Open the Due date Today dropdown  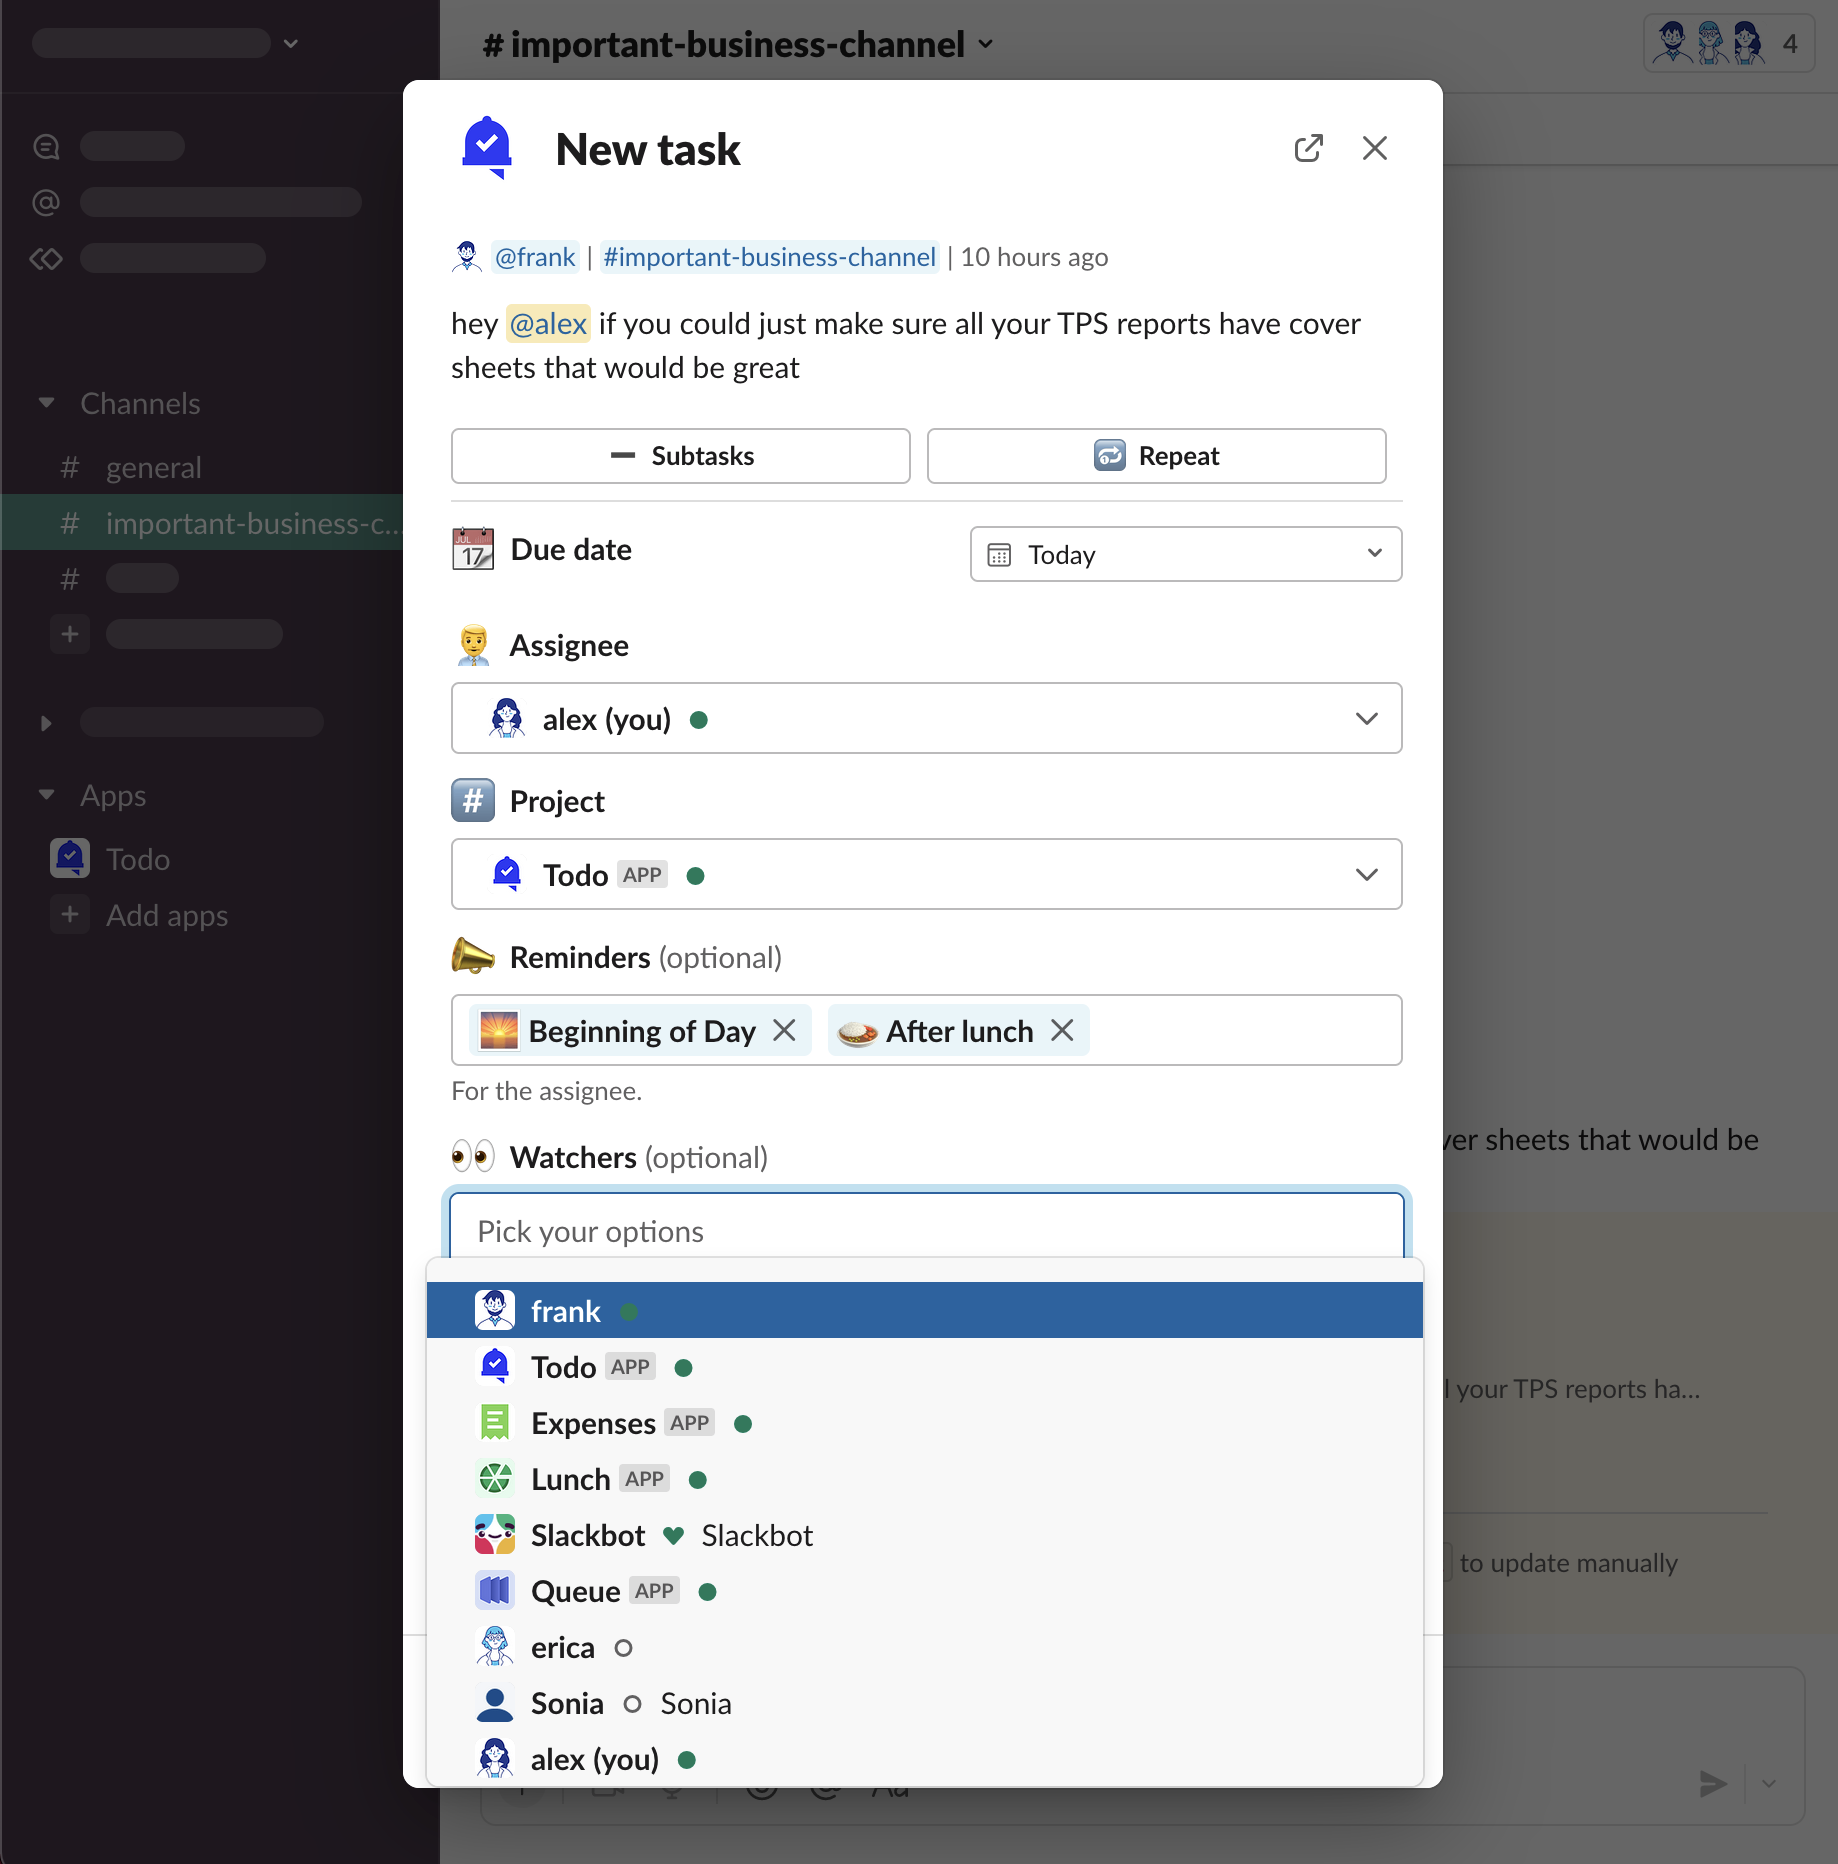(1185, 554)
